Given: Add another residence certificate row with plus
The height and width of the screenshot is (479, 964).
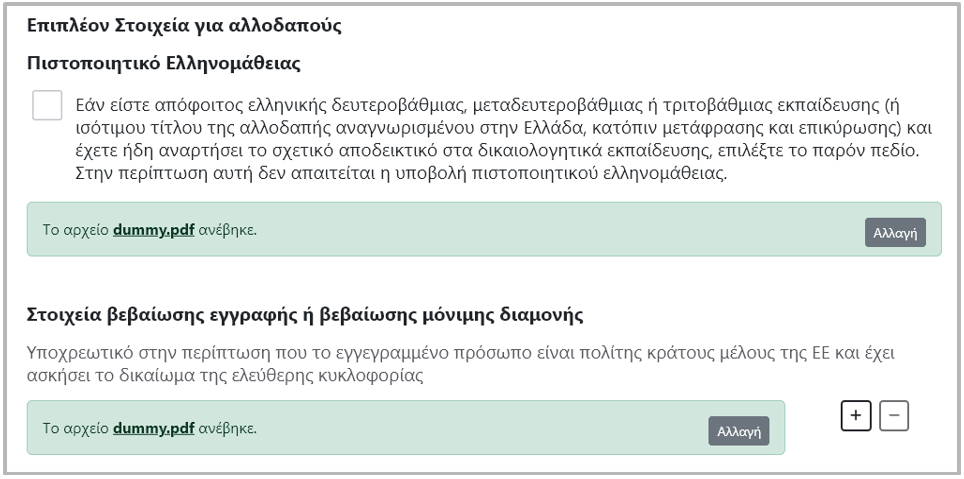Looking at the screenshot, I should 855,417.
